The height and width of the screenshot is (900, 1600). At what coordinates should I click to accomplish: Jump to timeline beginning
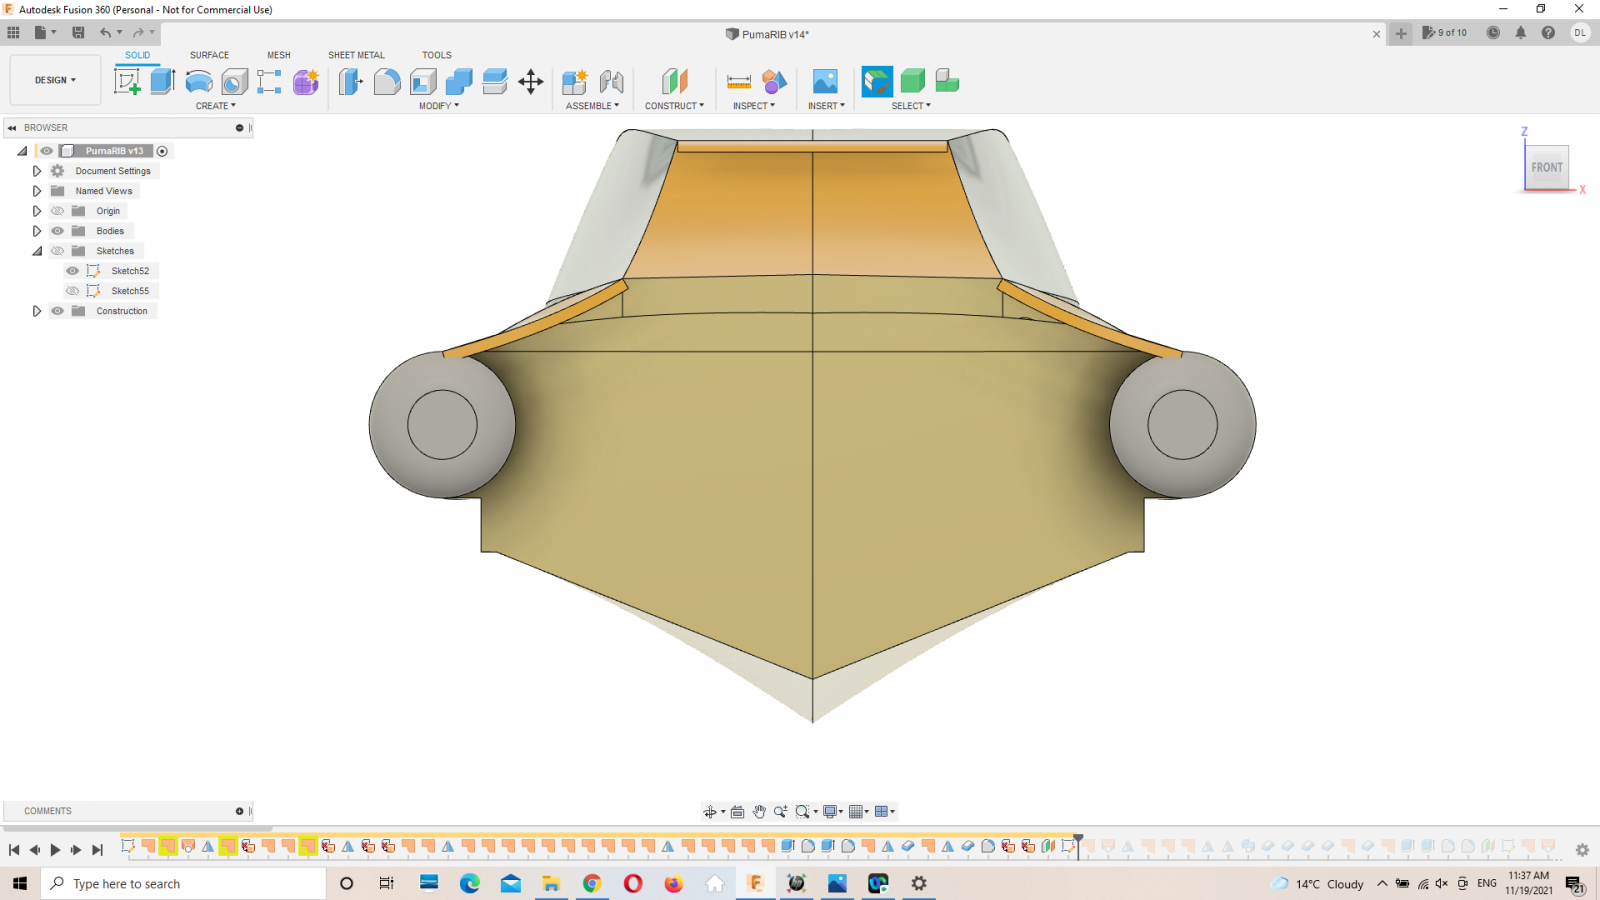[x=14, y=850]
